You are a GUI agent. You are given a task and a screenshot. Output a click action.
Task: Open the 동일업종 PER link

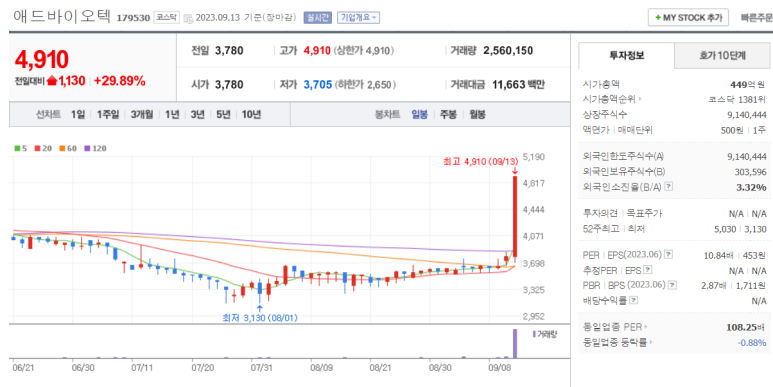(x=615, y=326)
